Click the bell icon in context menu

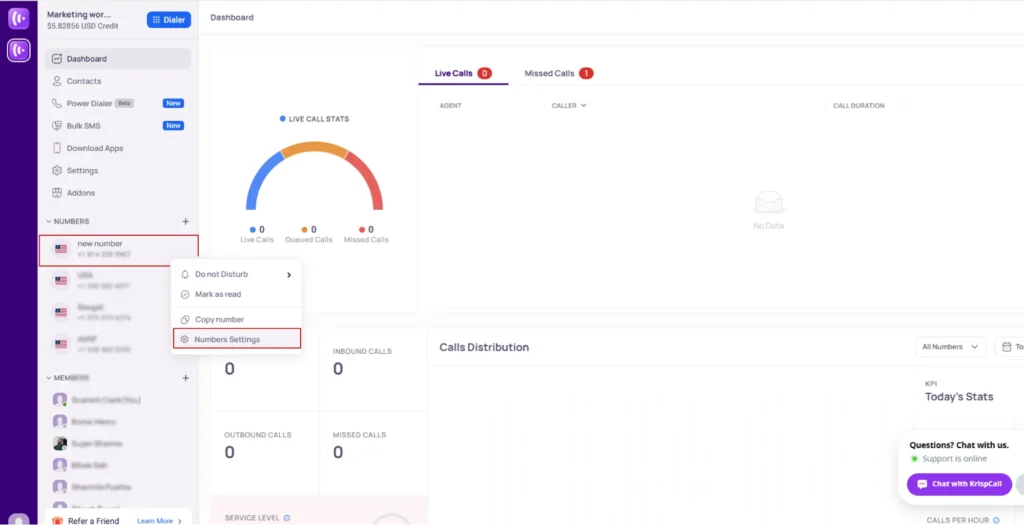(x=185, y=274)
